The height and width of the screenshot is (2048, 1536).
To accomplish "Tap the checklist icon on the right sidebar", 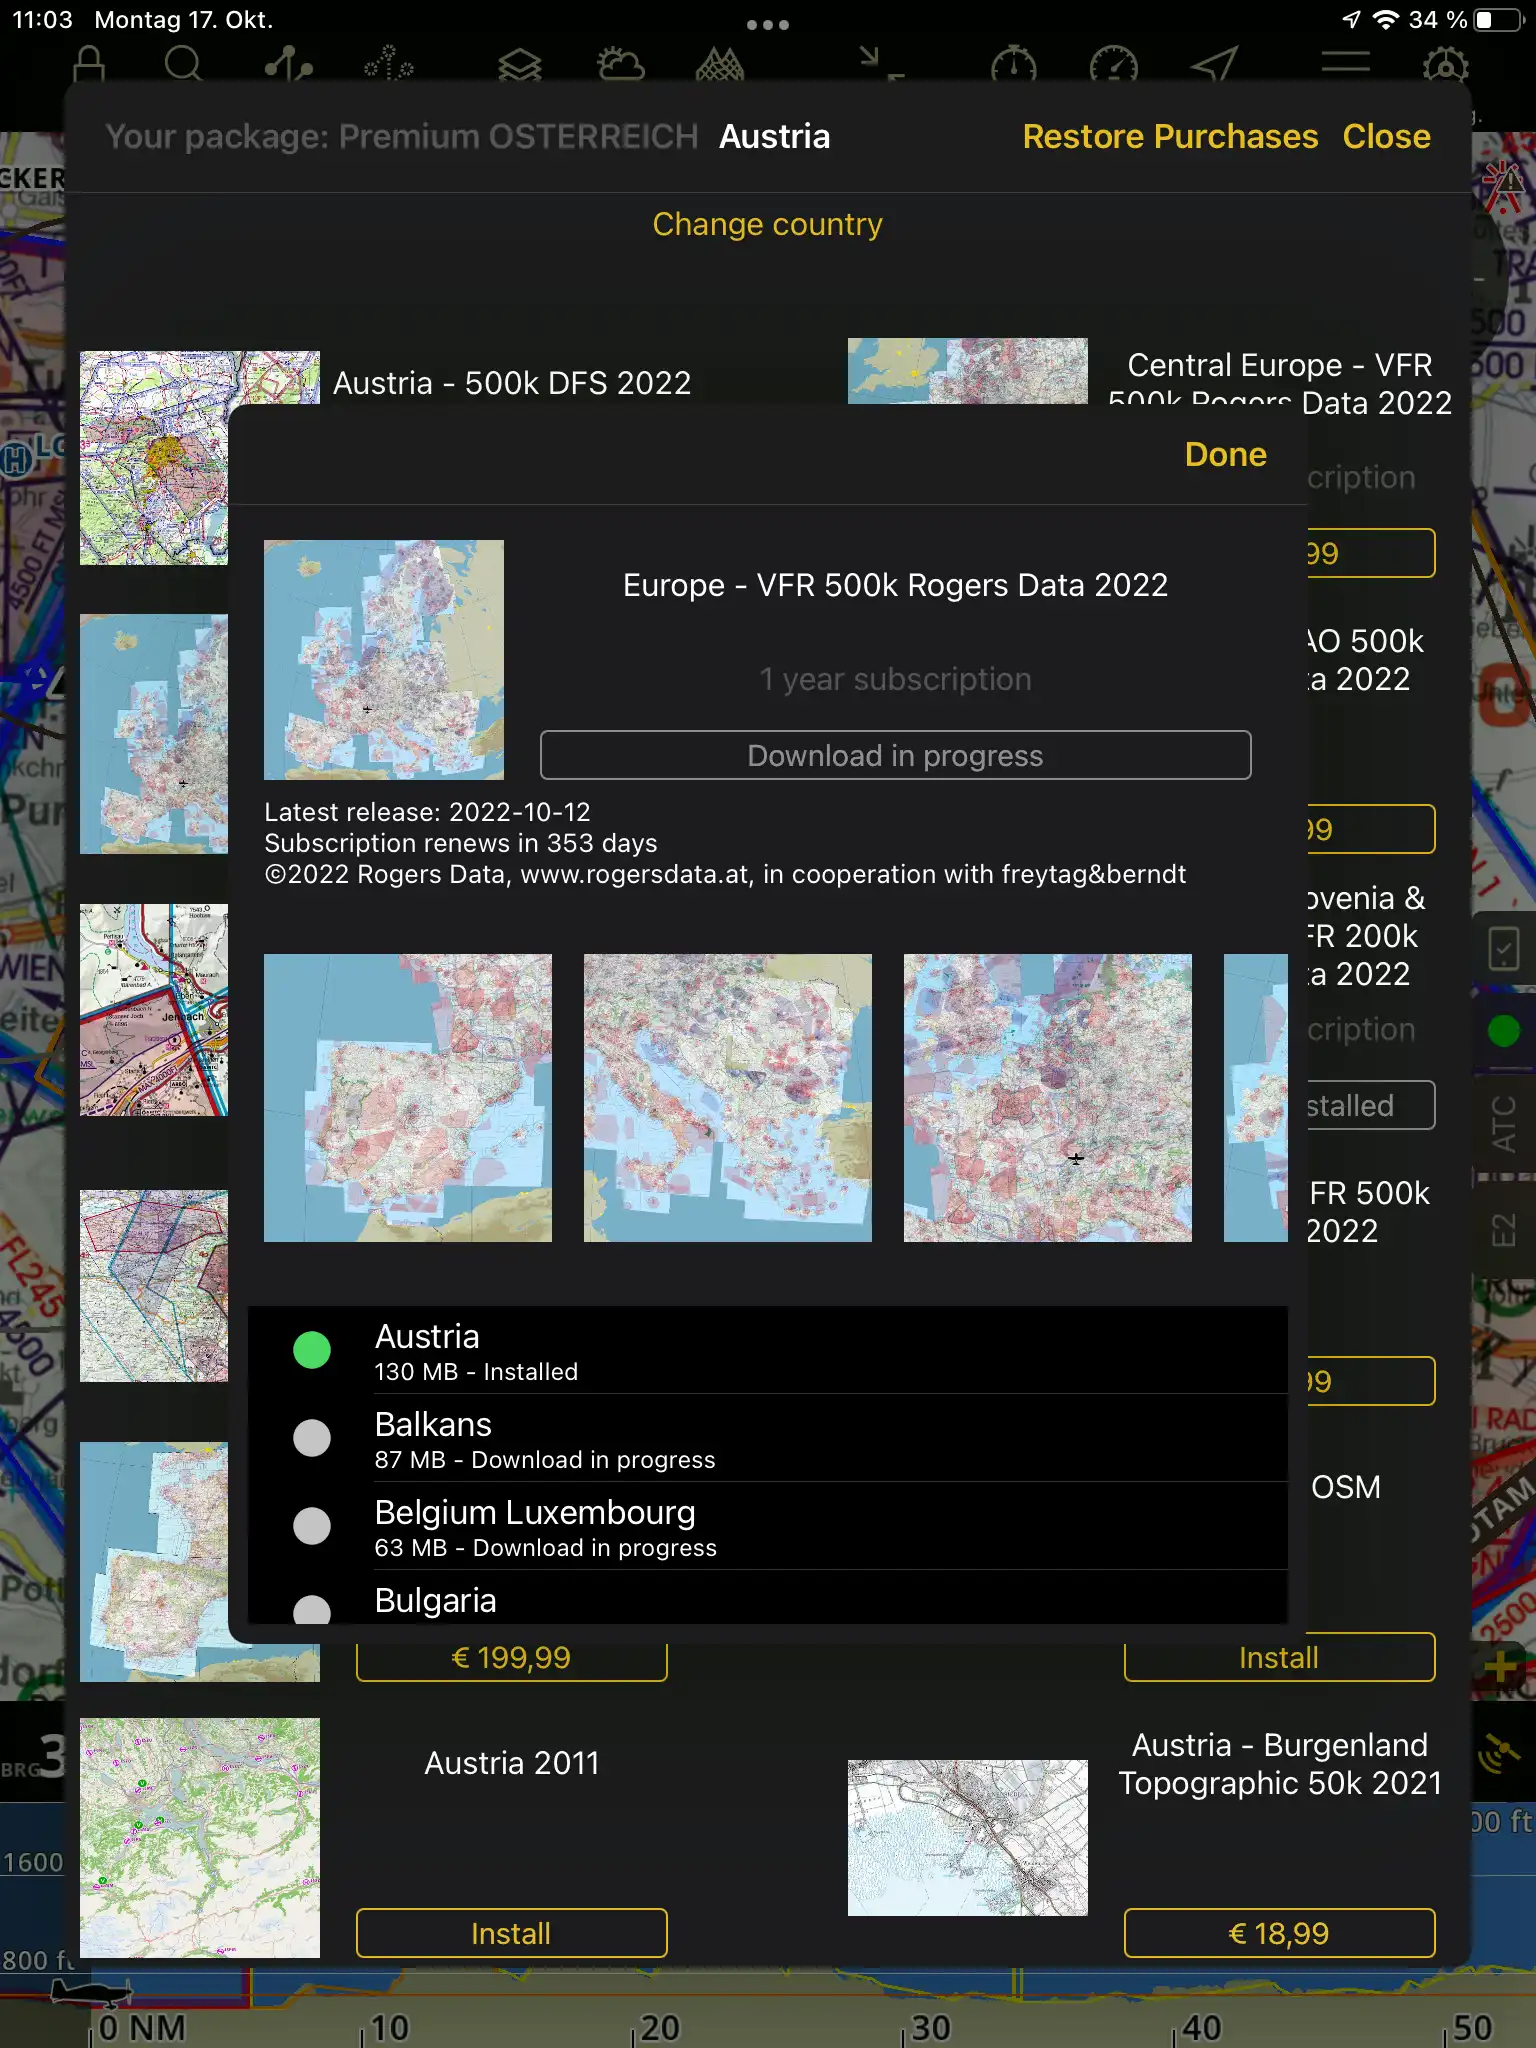I will point(1503,949).
